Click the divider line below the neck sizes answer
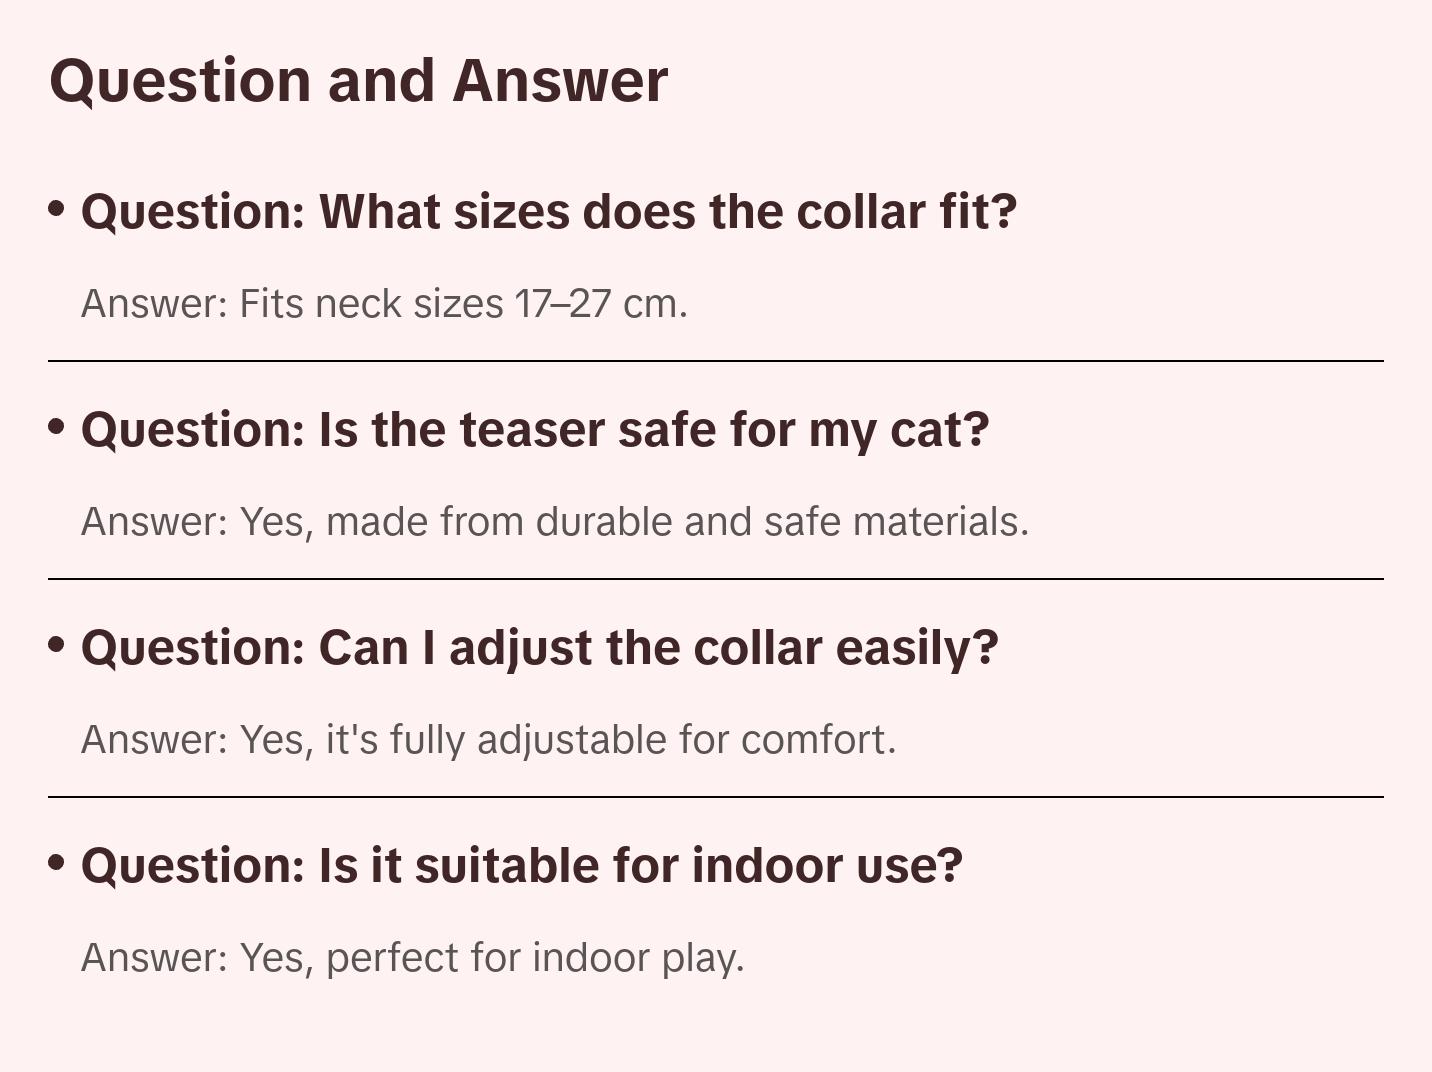The image size is (1432, 1072). coord(715,361)
